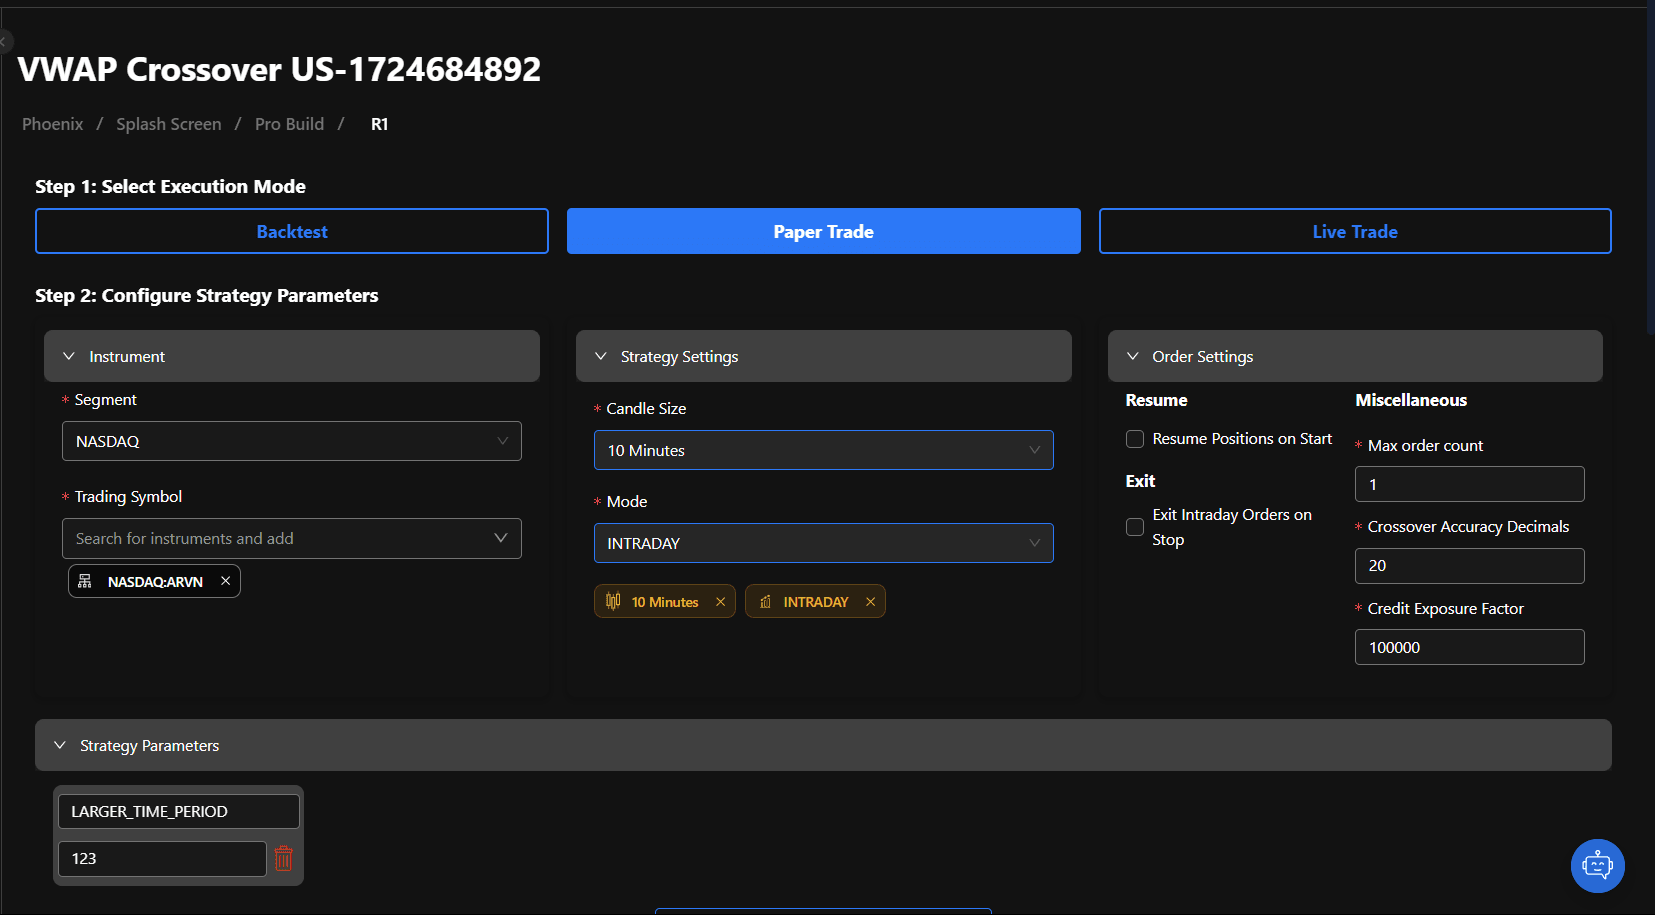Click the chart icon in INTRADAY tag
The image size is (1655, 915).
[765, 602]
